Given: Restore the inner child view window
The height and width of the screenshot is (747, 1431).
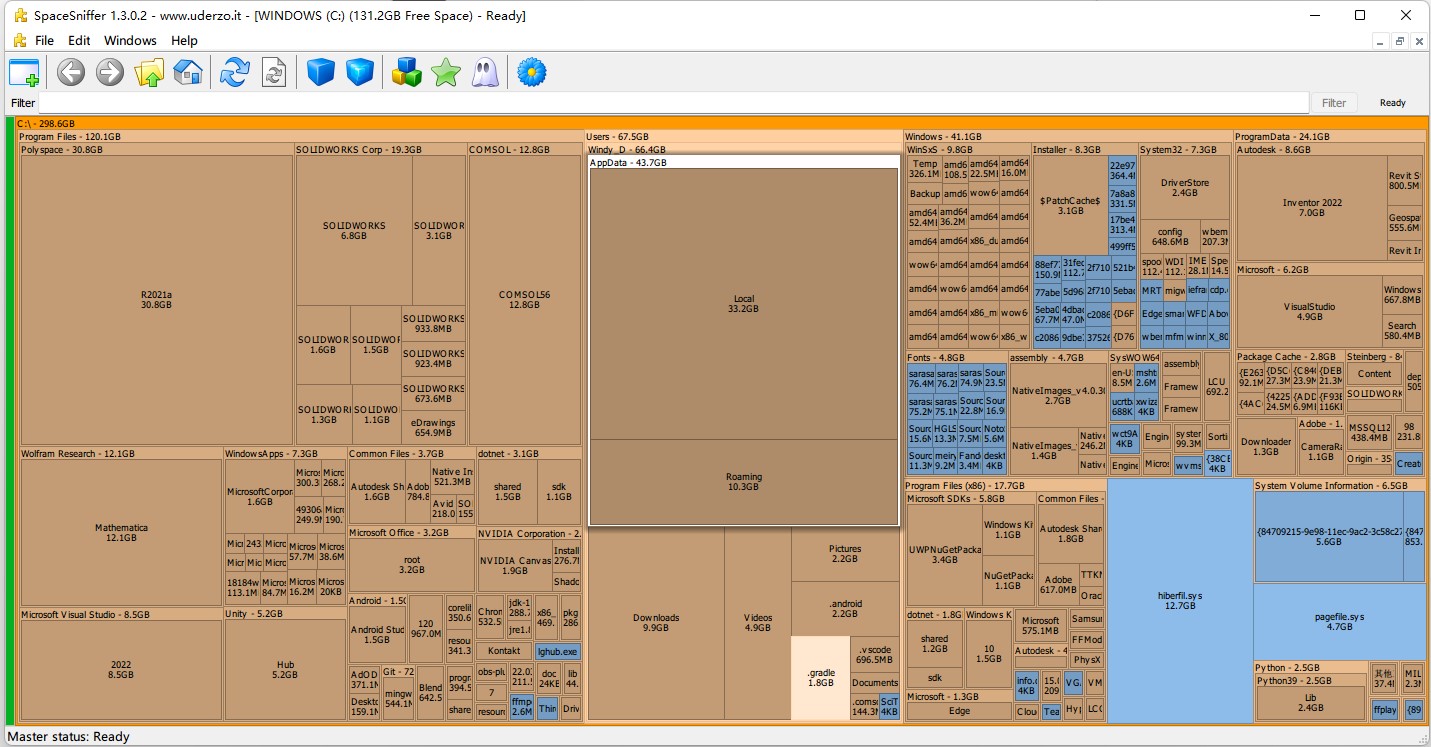Looking at the screenshot, I should pyautogui.click(x=1400, y=41).
